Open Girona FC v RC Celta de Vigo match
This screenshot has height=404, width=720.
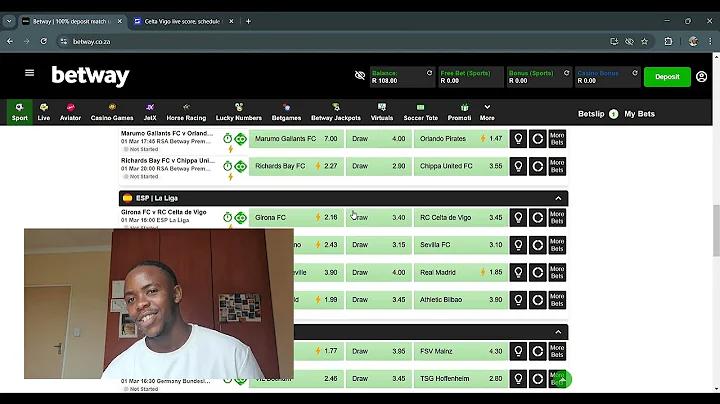coord(163,212)
